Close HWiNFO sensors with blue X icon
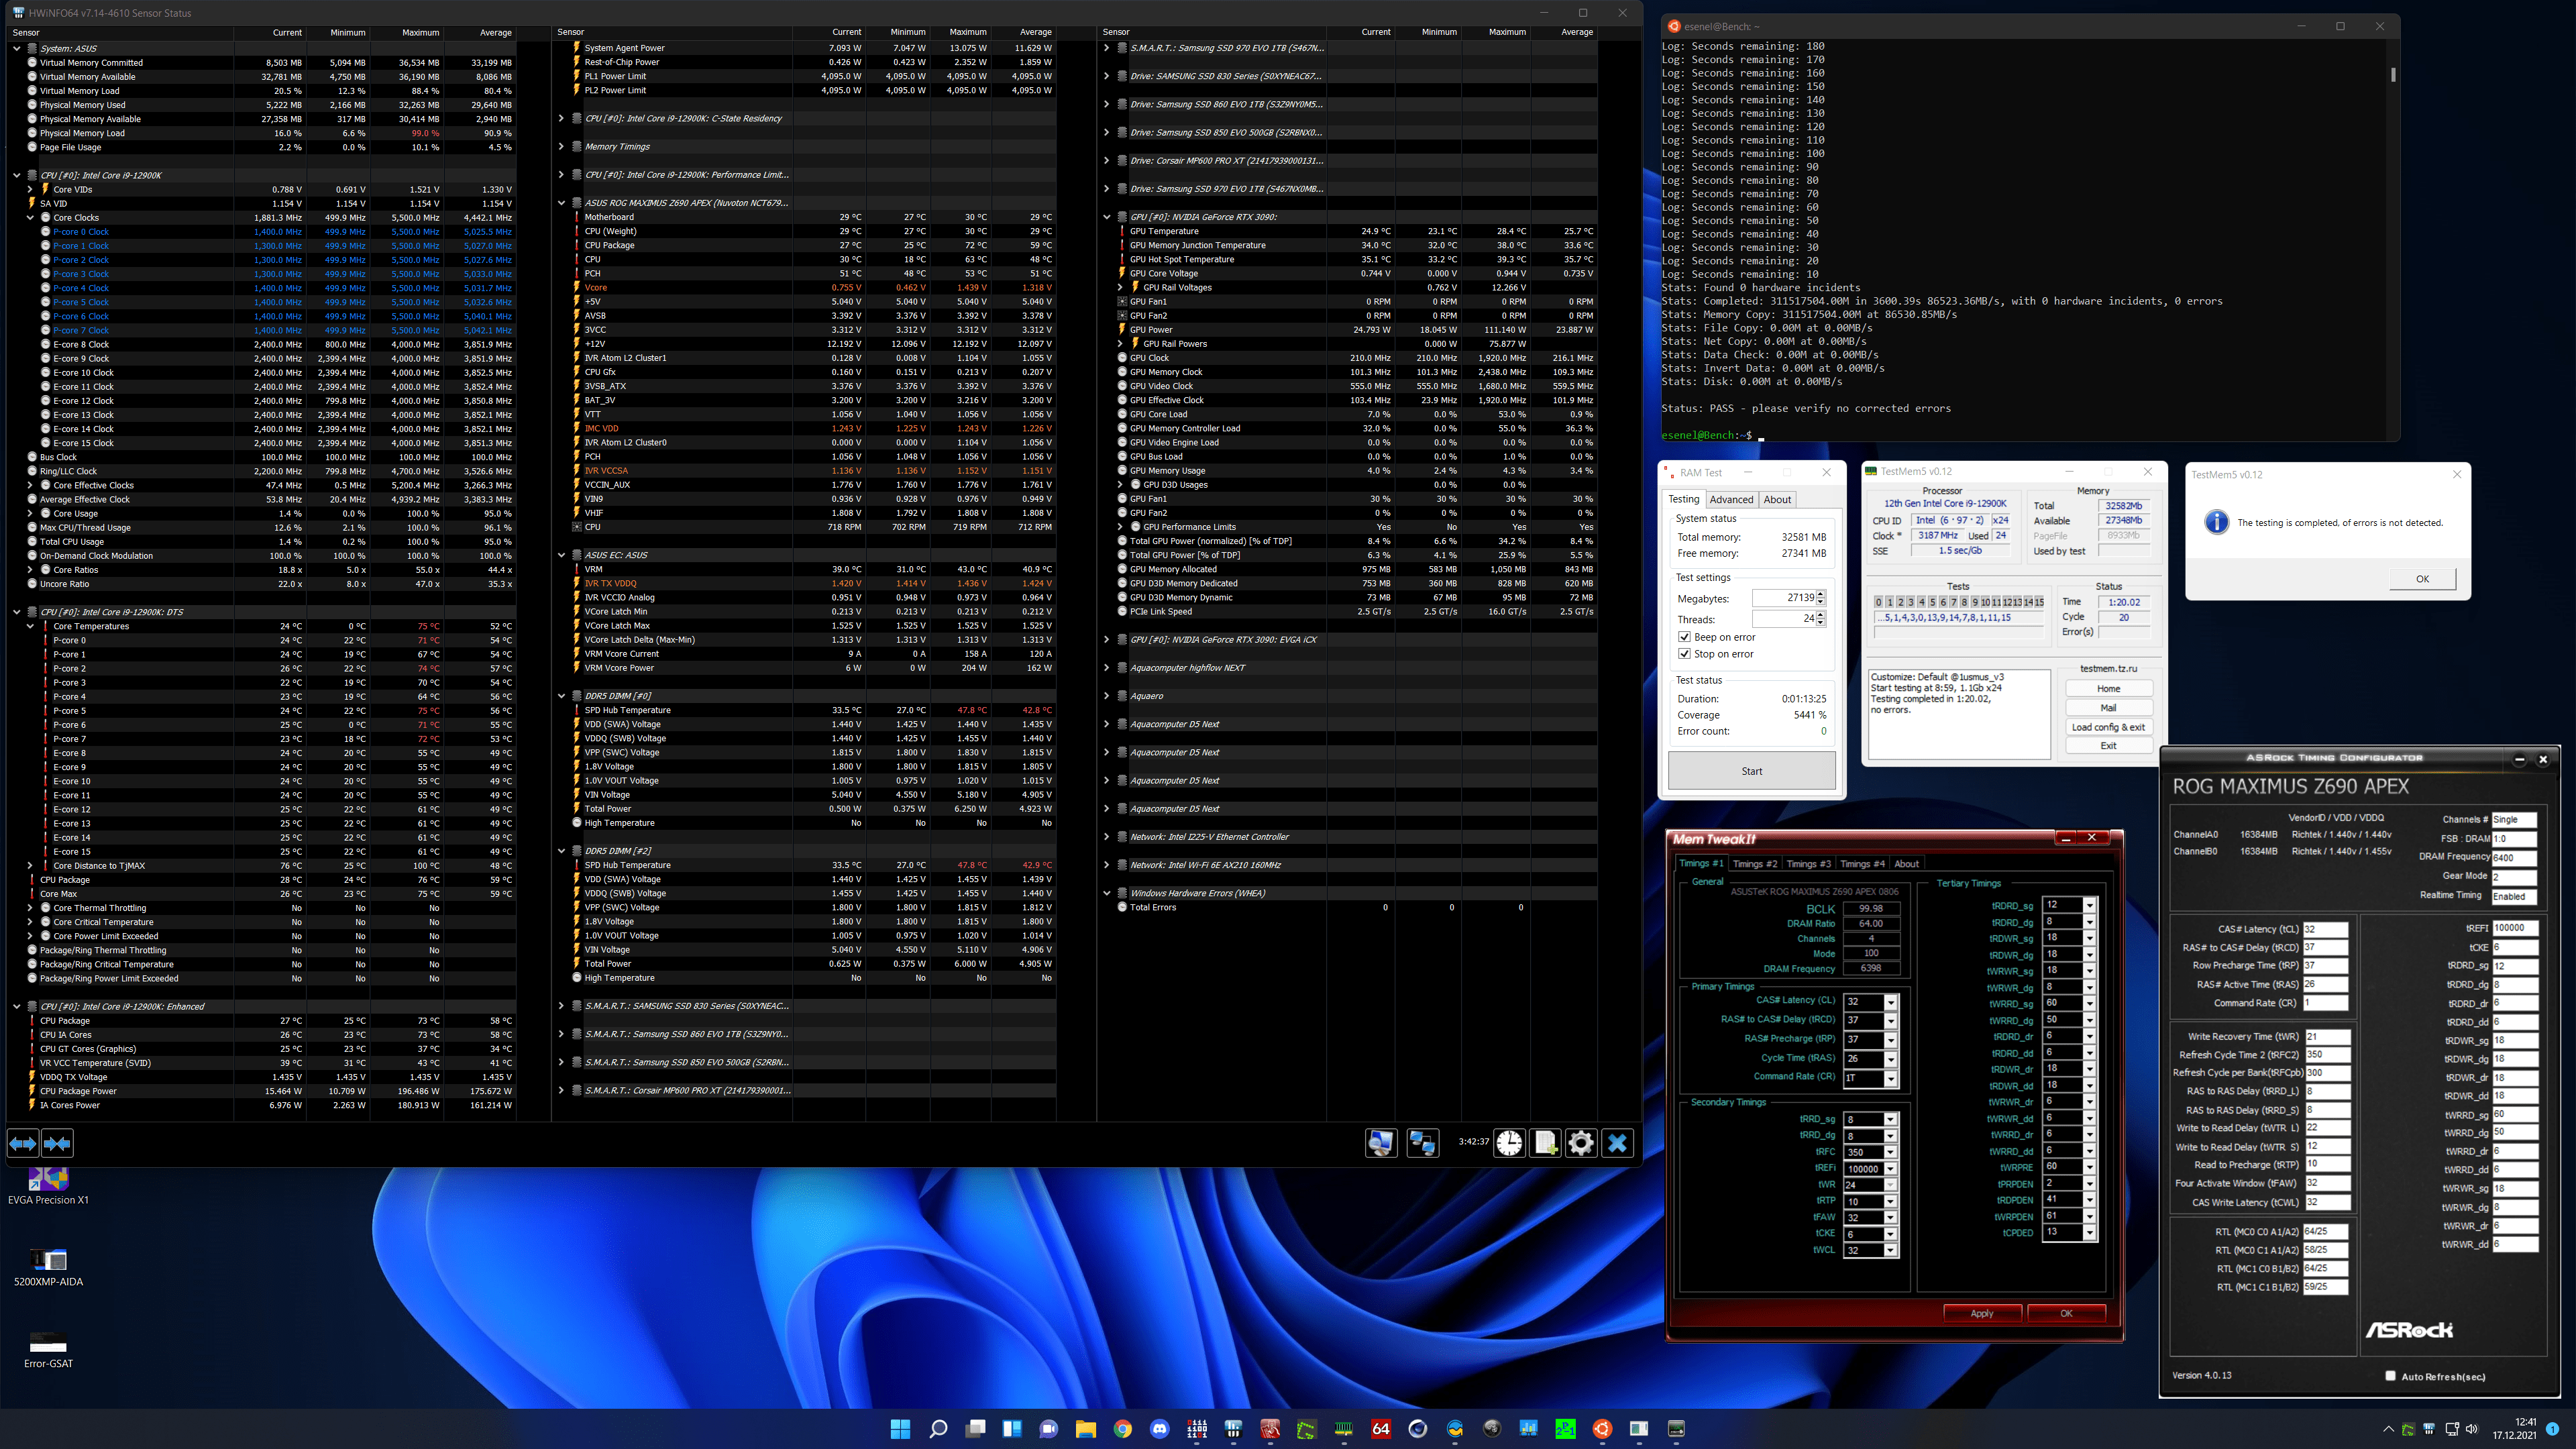Viewport: 2576px width, 1449px height. pyautogui.click(x=1617, y=1143)
